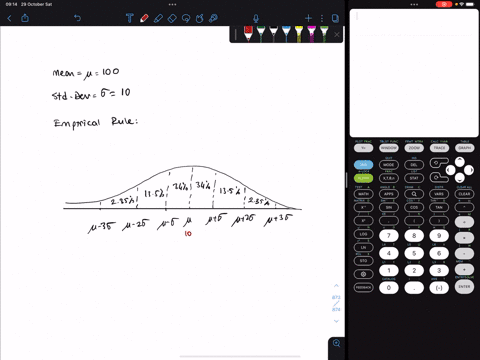Select the Highlighter tool
Screen dimensions: 480x360
(x=158, y=18)
